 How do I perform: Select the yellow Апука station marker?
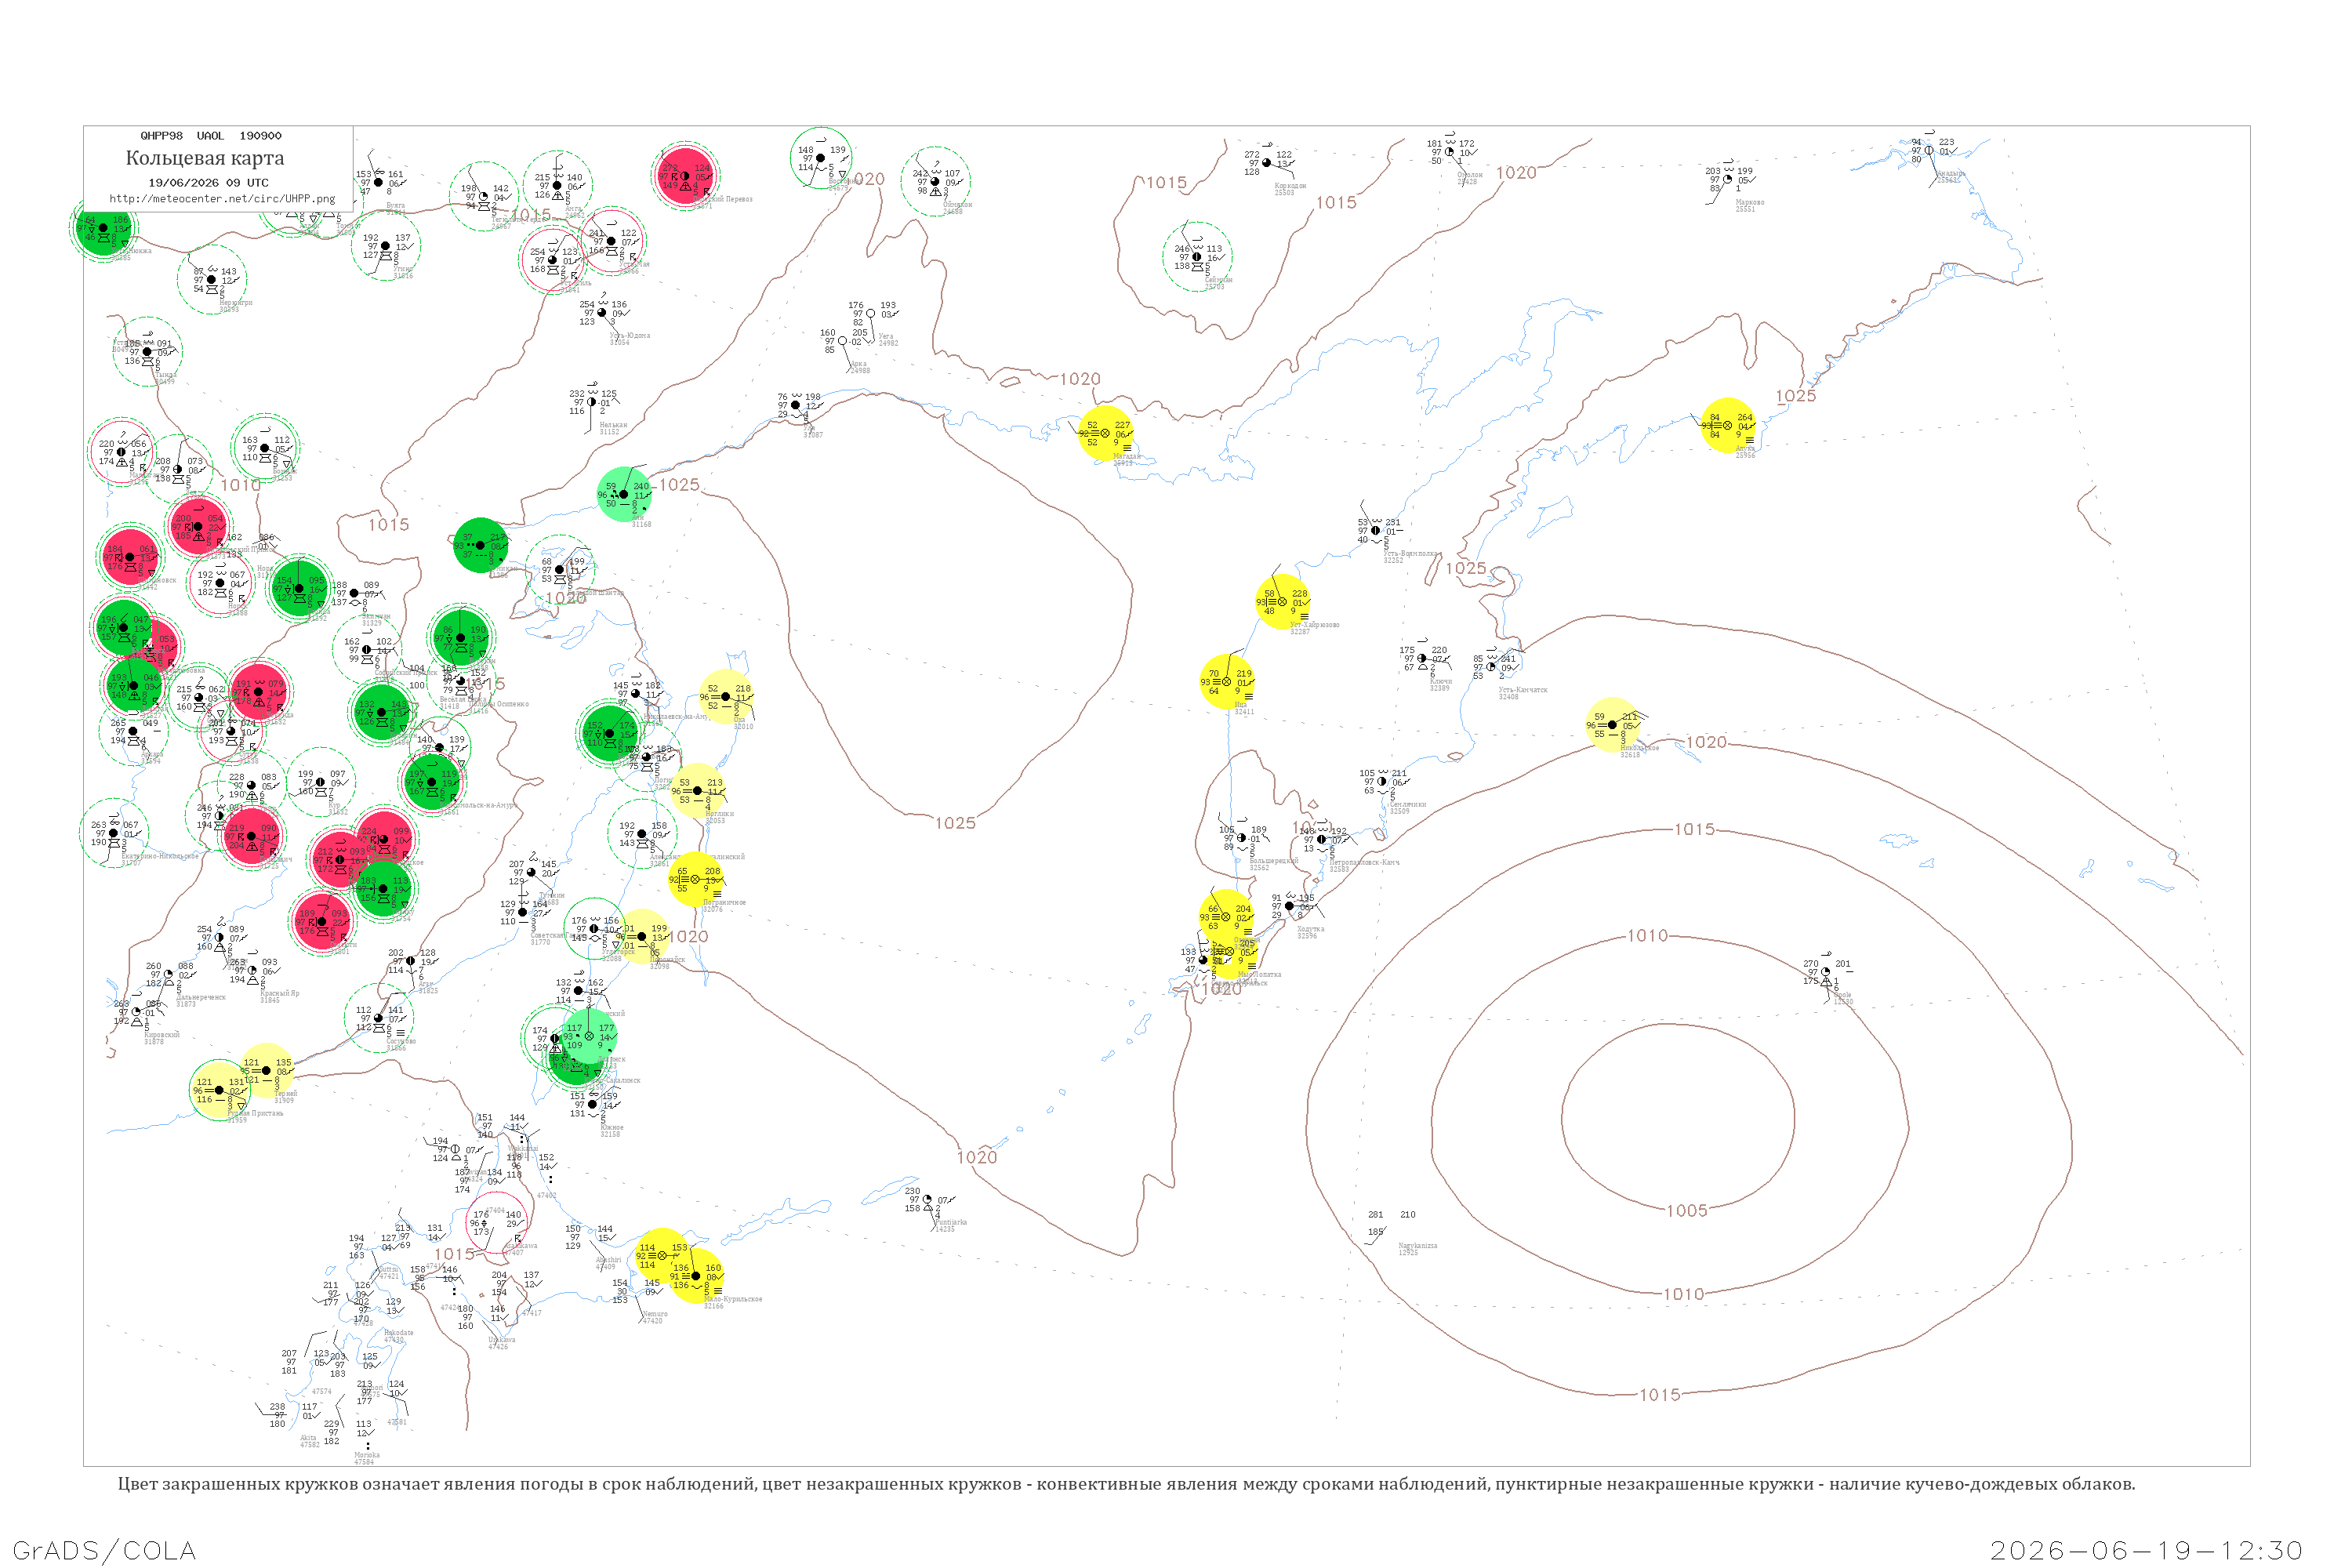pyautogui.click(x=1728, y=425)
